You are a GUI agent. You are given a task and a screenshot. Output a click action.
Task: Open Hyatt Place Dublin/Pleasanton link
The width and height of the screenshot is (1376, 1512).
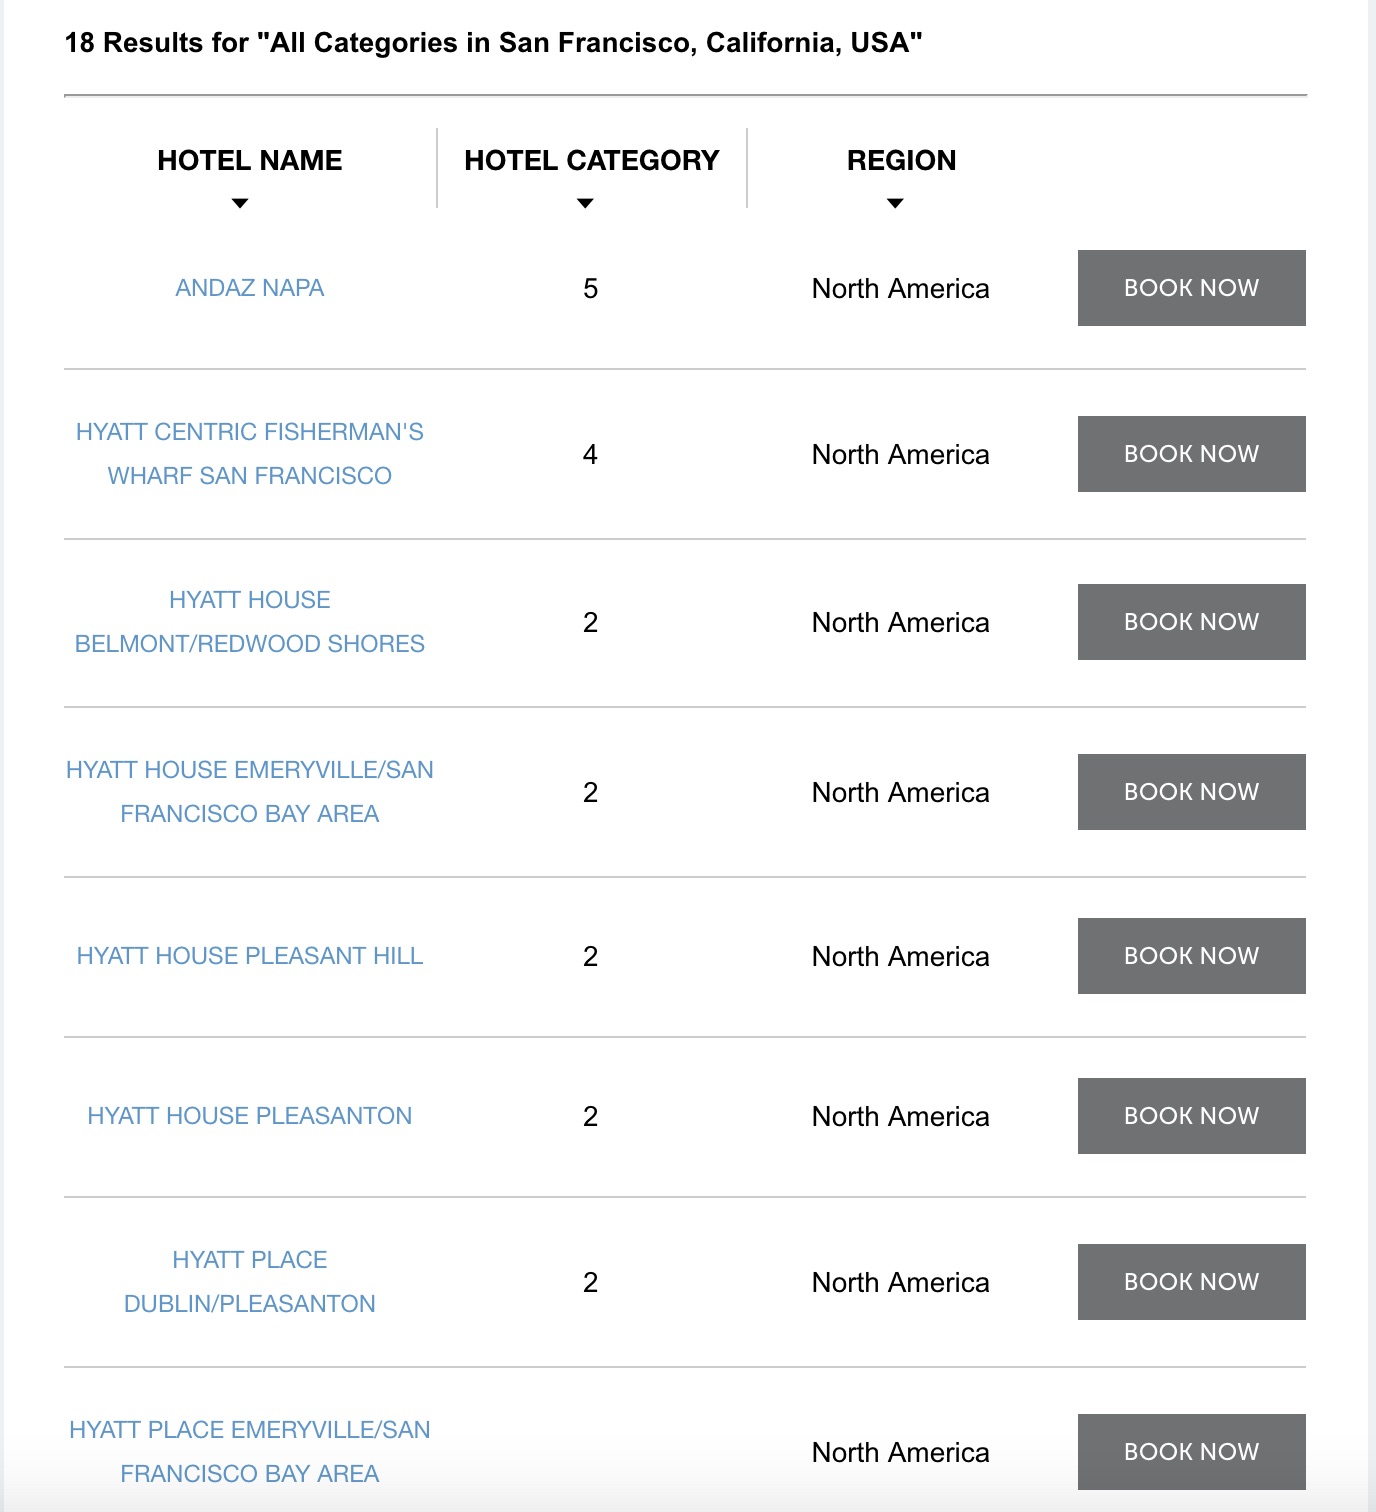(250, 1282)
